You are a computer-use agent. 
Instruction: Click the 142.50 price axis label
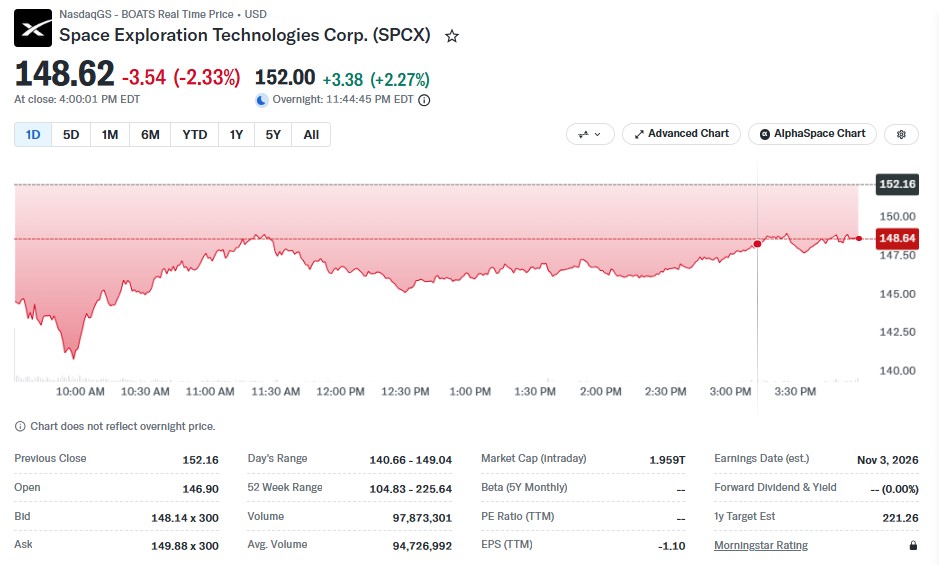tap(897, 332)
